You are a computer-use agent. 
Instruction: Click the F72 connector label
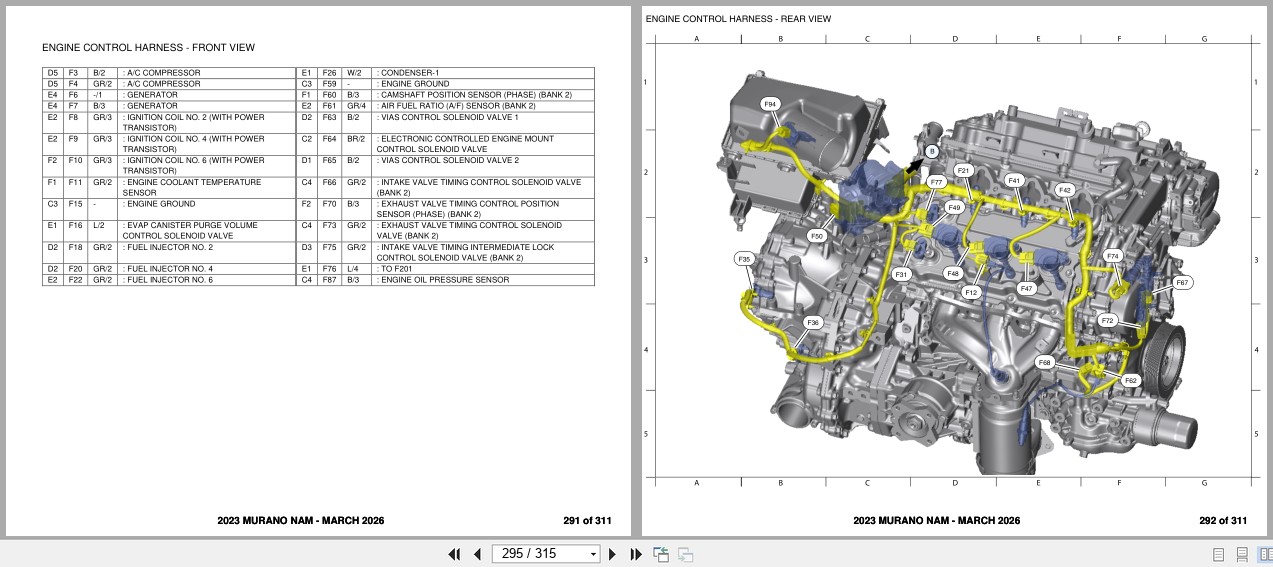1107,321
